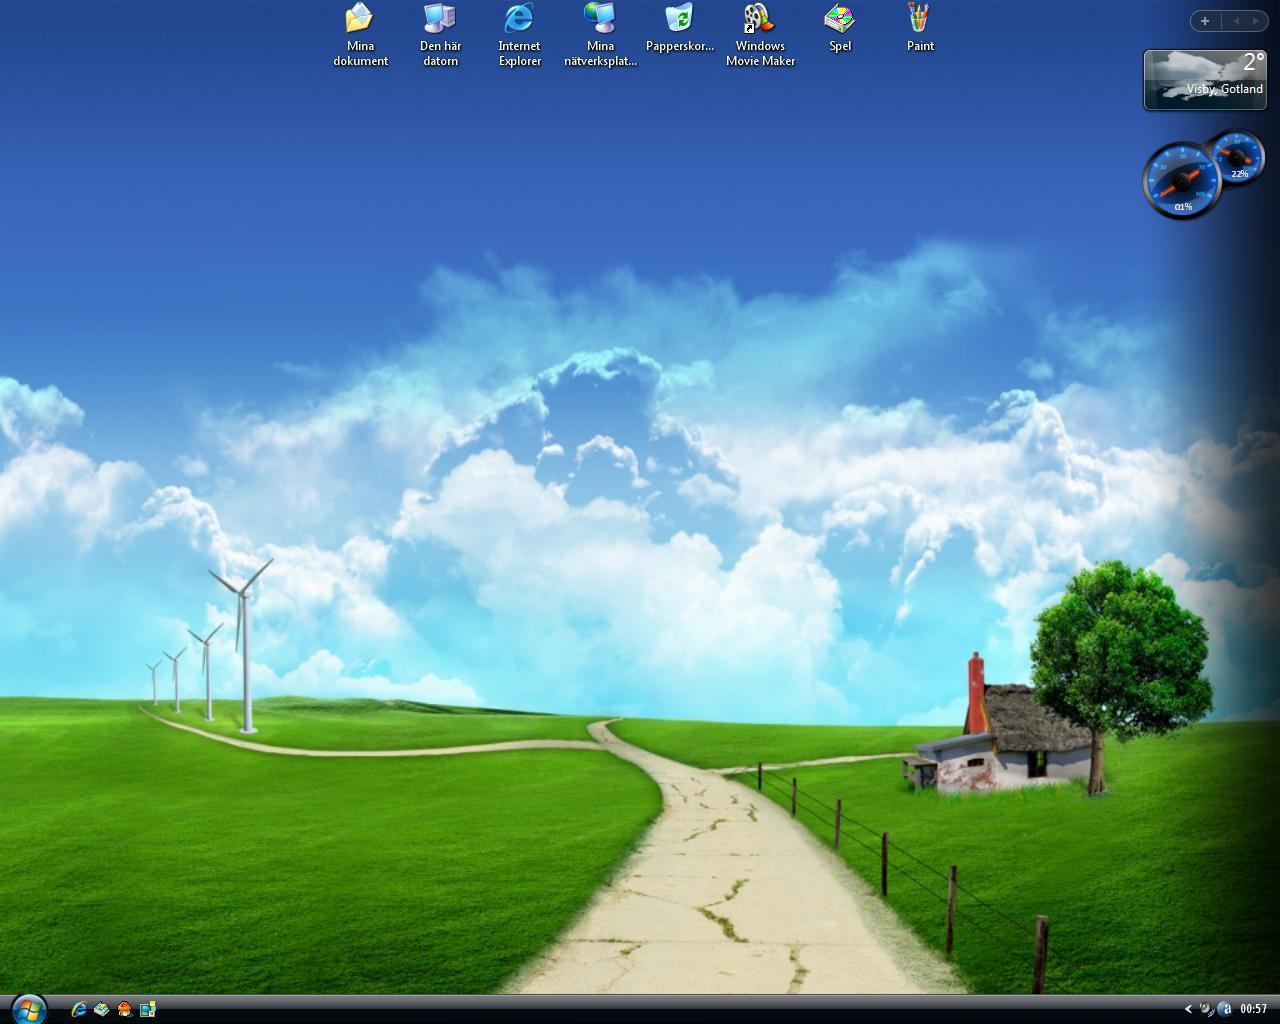Click the sidebar plus button to add gadgets
Image resolution: width=1280 pixels, height=1024 pixels.
[1205, 21]
